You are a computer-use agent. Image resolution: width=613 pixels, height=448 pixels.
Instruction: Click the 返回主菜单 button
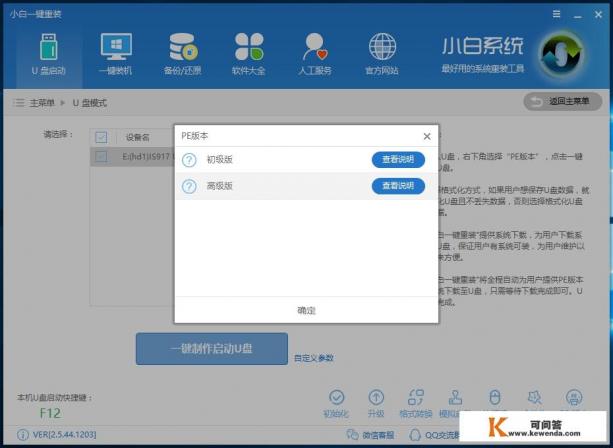point(563,102)
